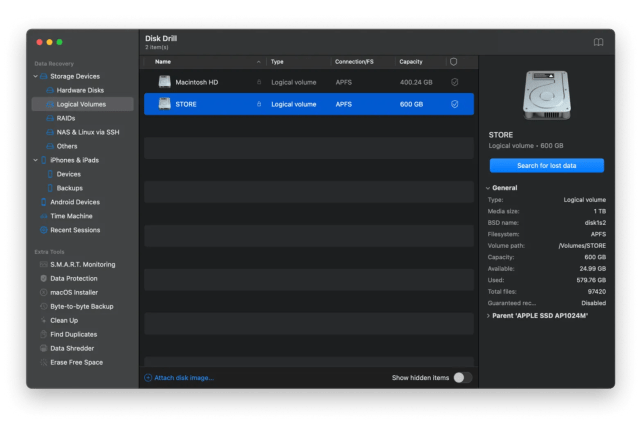Click the 97420 total files value

[597, 291]
